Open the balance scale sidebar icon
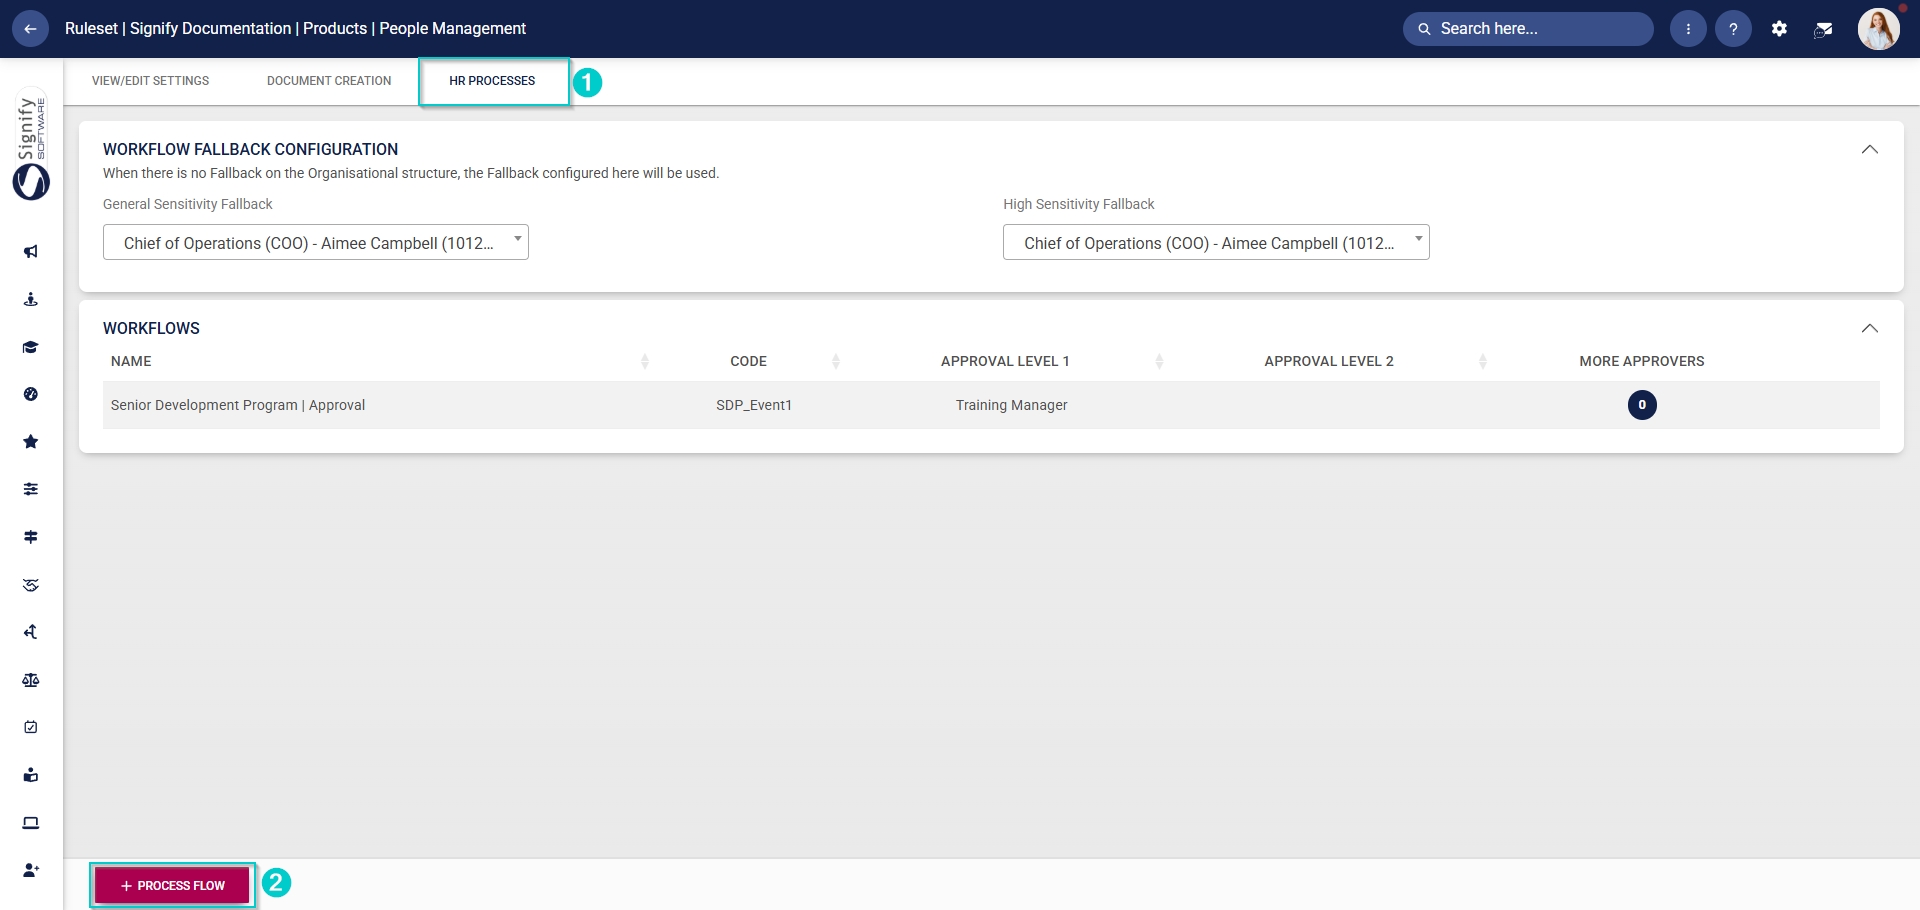The height and width of the screenshot is (910, 1920). (x=31, y=680)
